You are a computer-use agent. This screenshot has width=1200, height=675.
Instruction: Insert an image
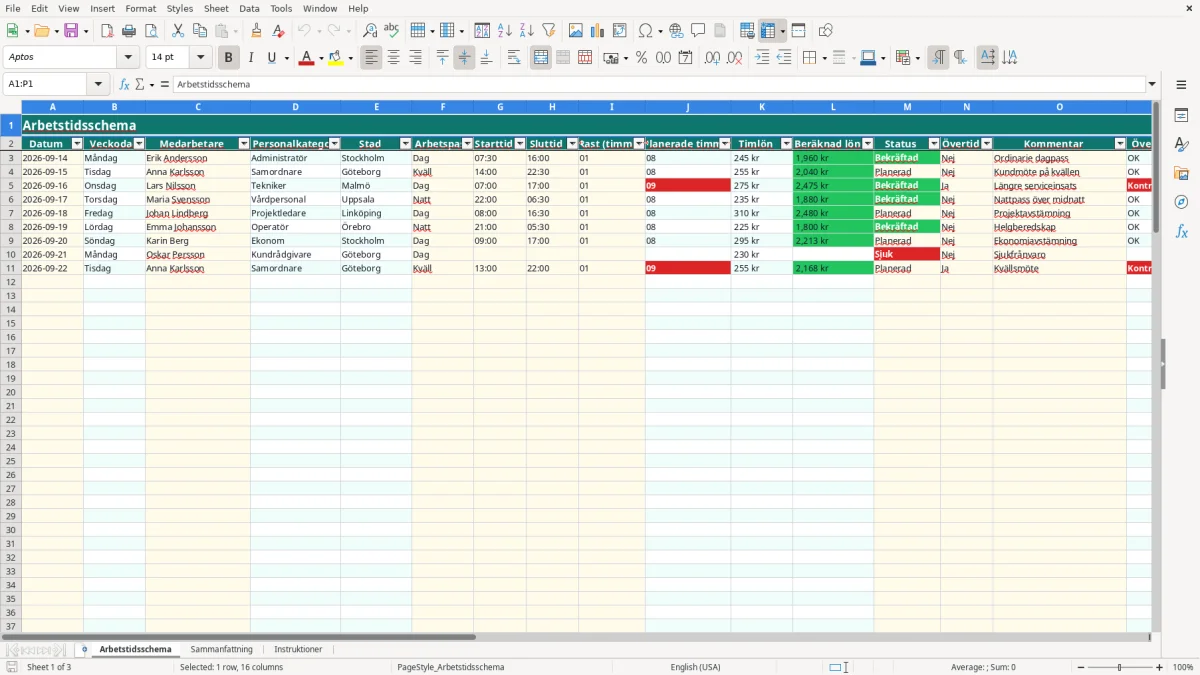(576, 31)
